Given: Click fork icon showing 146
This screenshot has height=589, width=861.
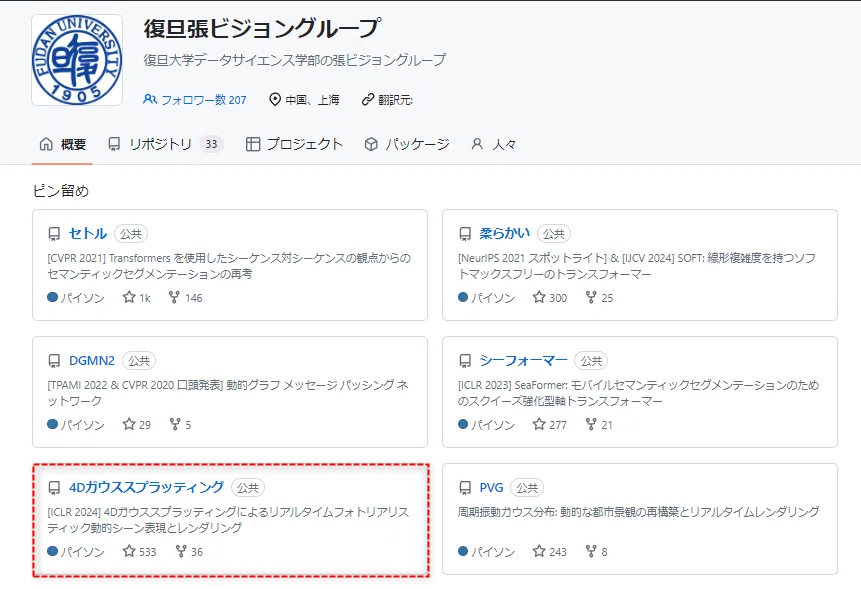Looking at the screenshot, I should pos(174,298).
